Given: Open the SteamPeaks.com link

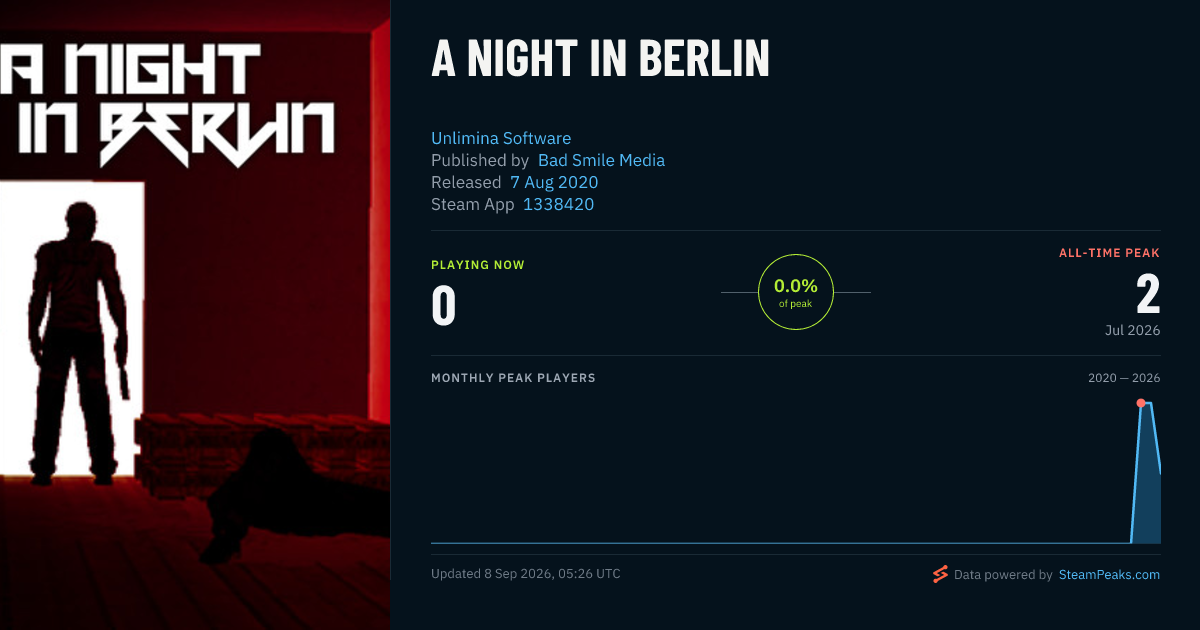Looking at the screenshot, I should pyautogui.click(x=1109, y=575).
